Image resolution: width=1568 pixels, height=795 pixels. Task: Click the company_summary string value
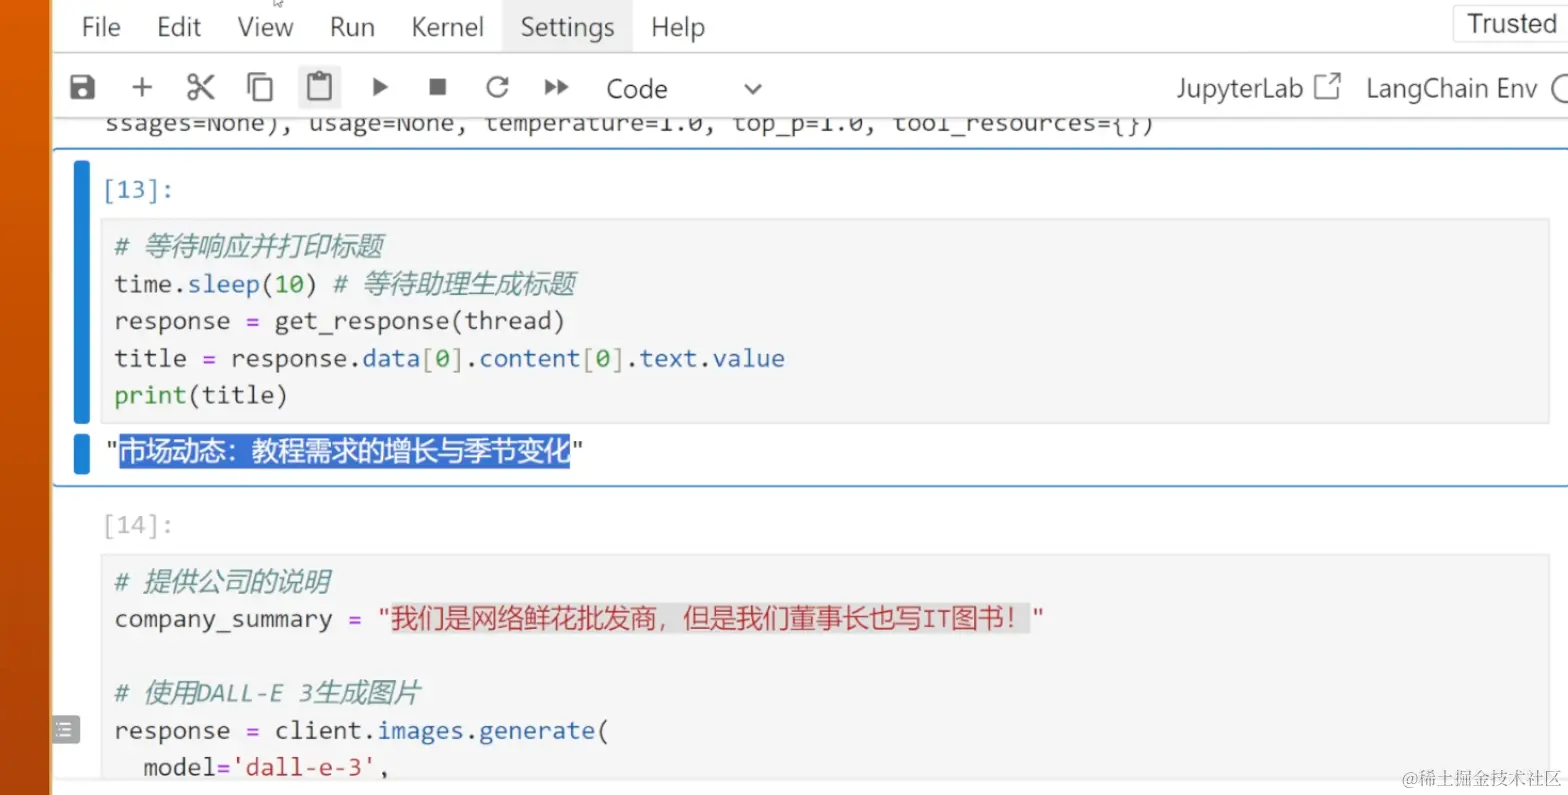(710, 619)
